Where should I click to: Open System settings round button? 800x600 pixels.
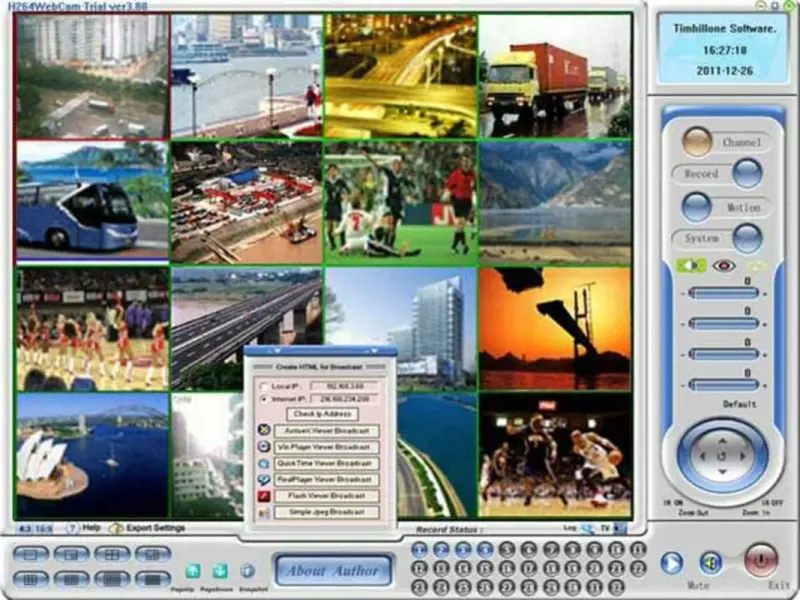(x=747, y=238)
